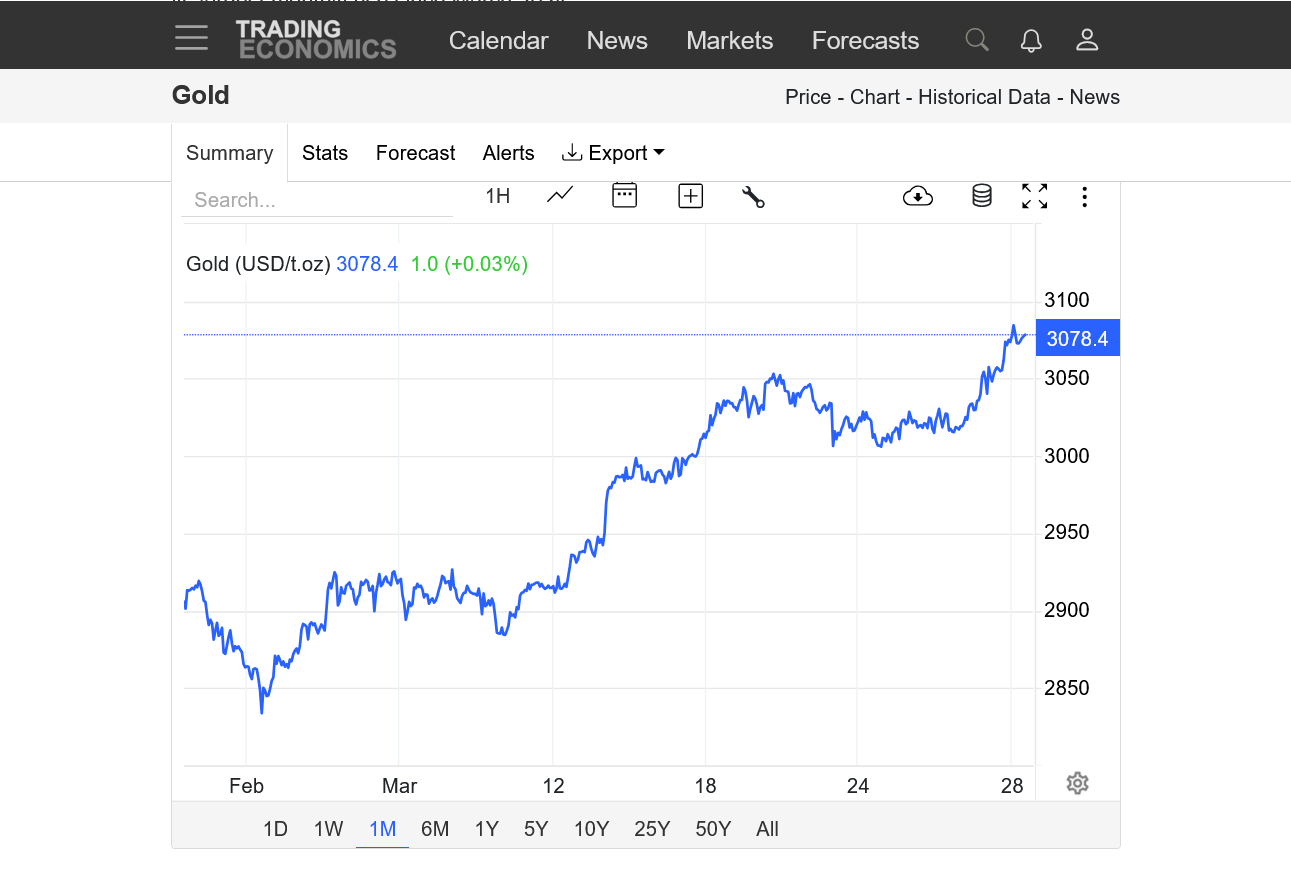The height and width of the screenshot is (875, 1291).
Task: Open the database data icon
Action: pyautogui.click(x=982, y=196)
